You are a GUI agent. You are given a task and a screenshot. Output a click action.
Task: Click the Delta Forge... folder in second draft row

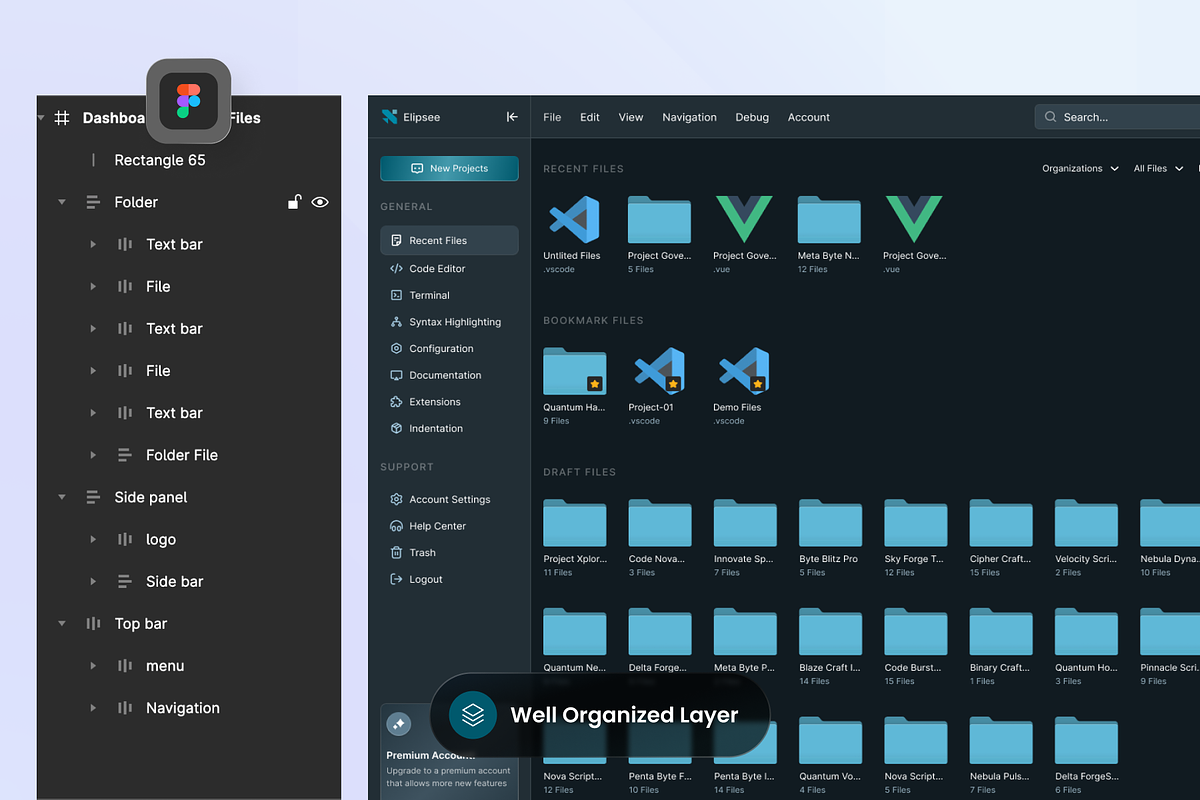(659, 632)
